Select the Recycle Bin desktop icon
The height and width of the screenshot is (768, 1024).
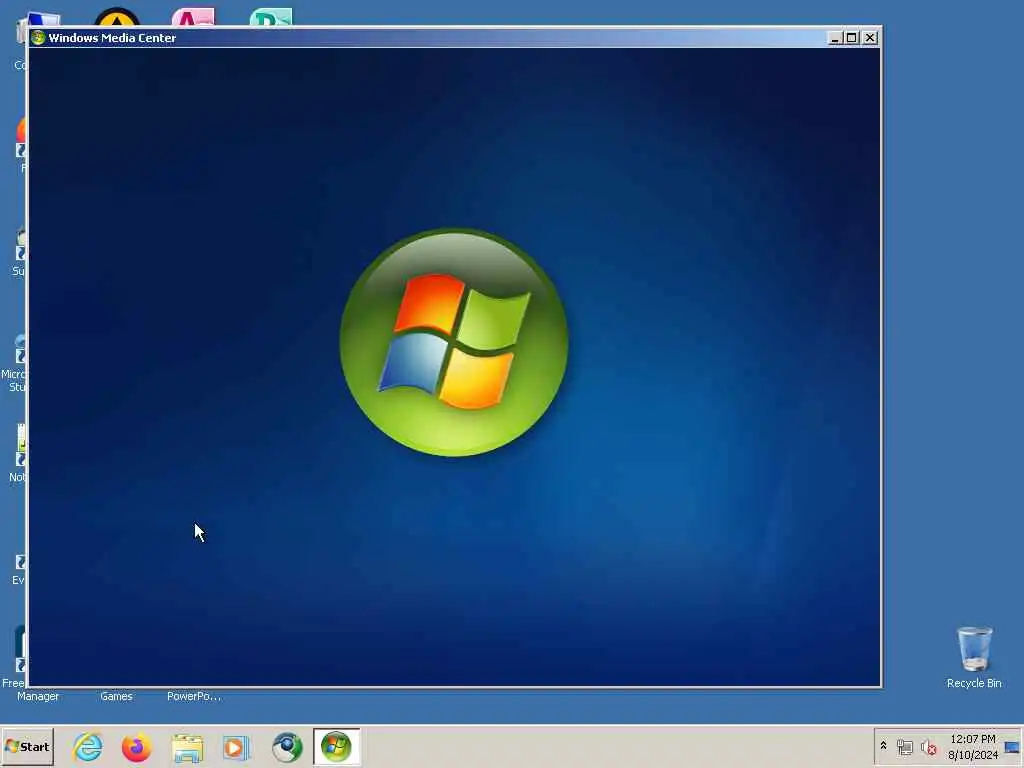click(974, 657)
